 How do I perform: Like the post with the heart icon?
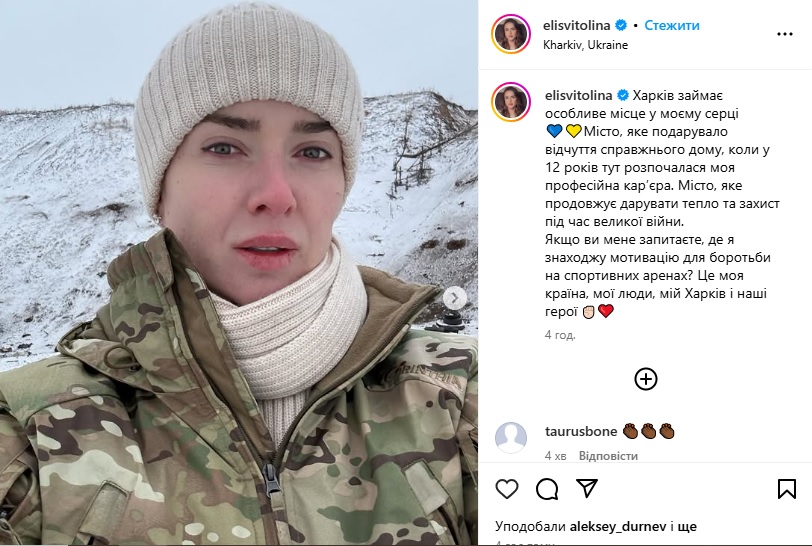pyautogui.click(x=506, y=488)
